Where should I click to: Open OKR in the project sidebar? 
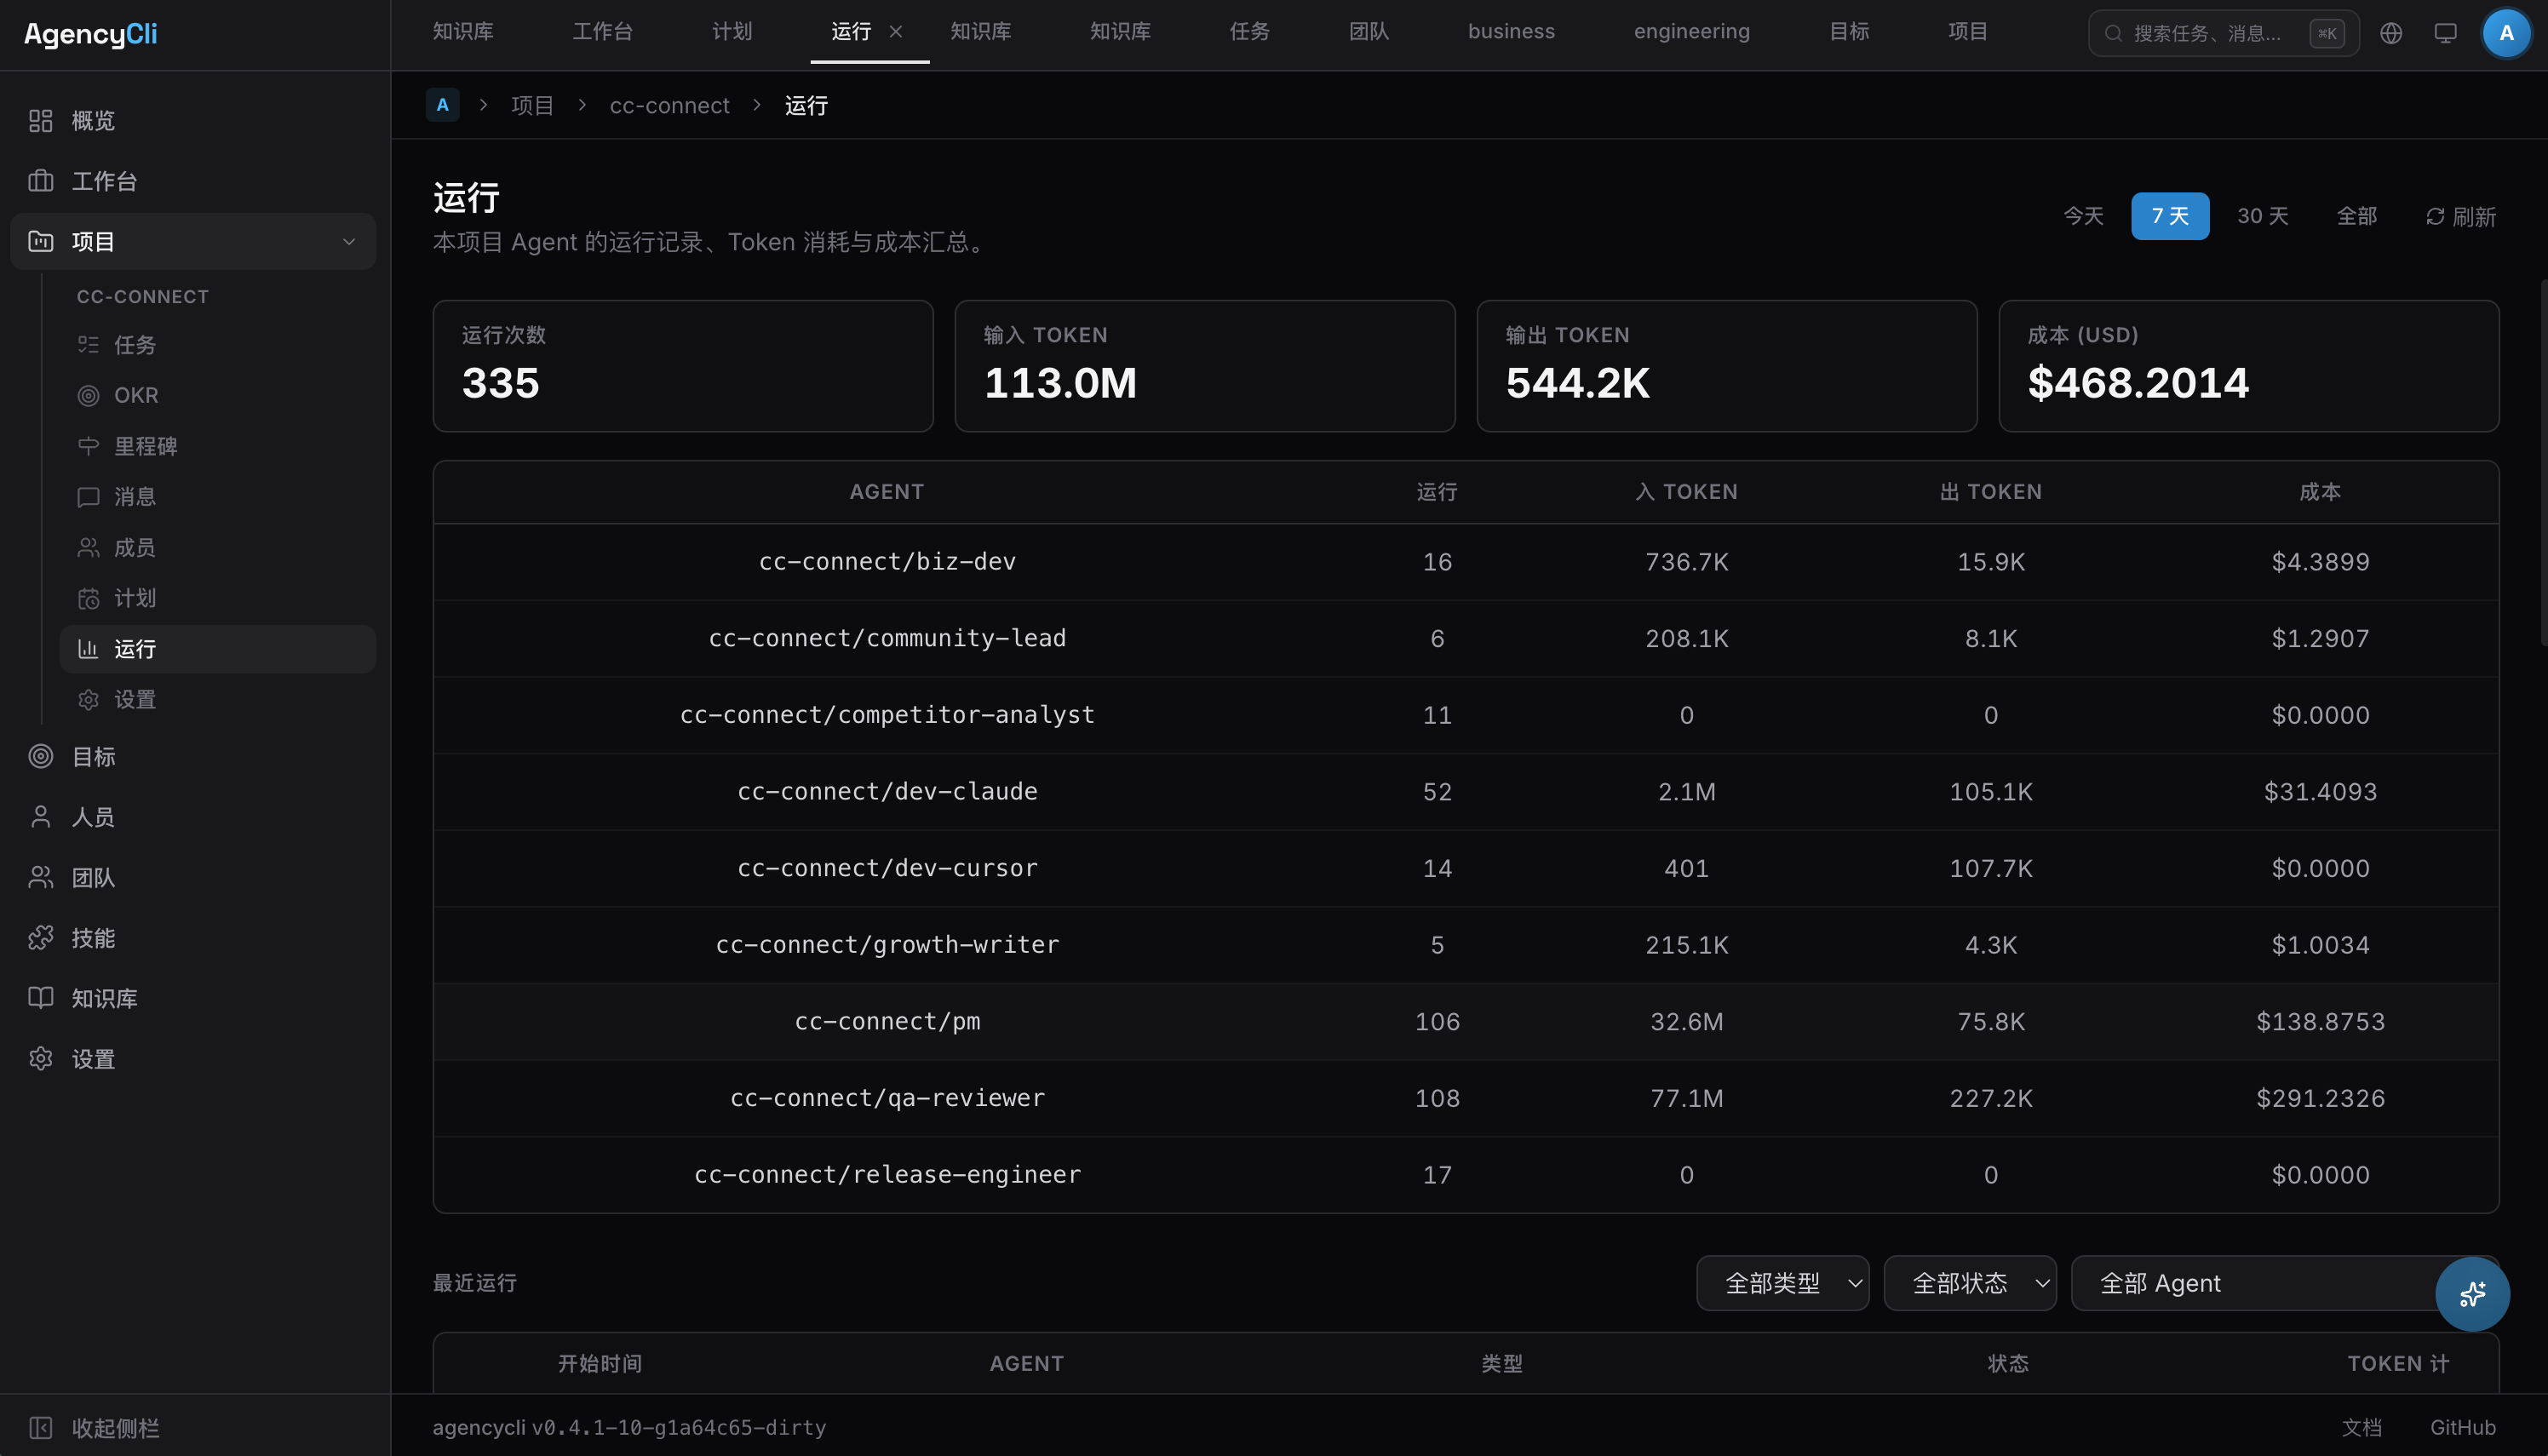136,395
